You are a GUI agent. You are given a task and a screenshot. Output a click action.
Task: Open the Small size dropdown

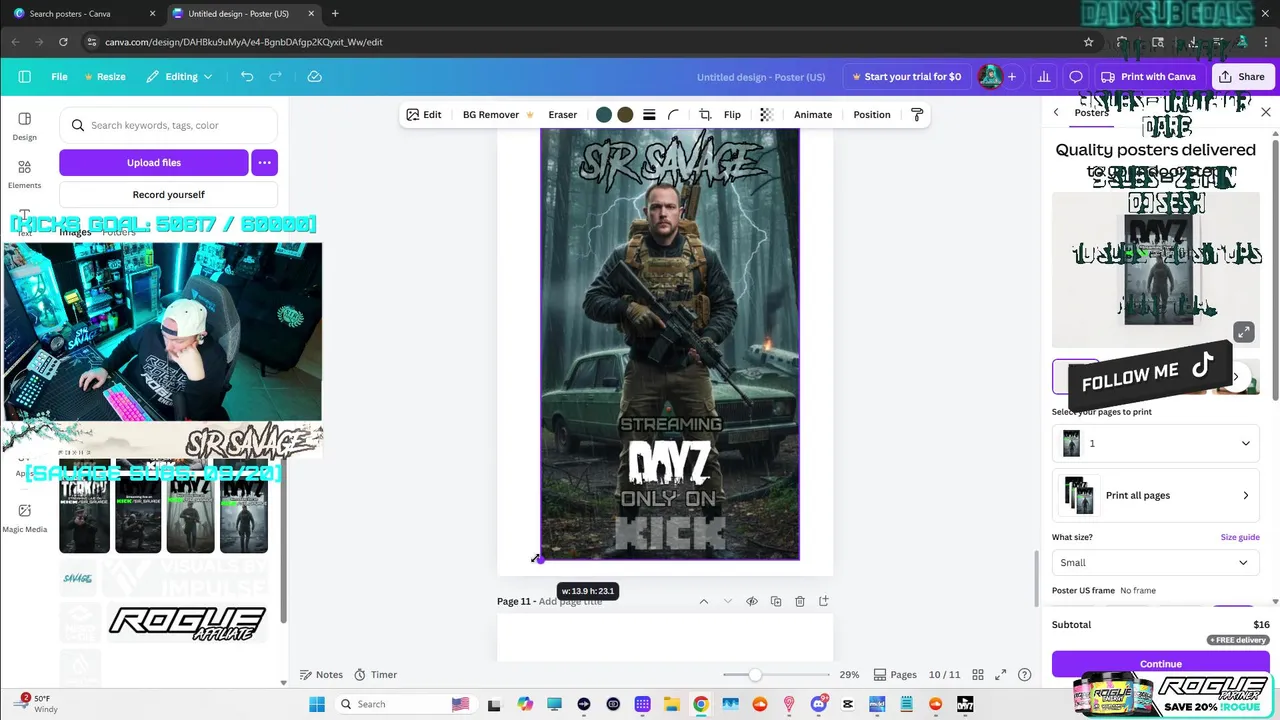tap(1156, 563)
